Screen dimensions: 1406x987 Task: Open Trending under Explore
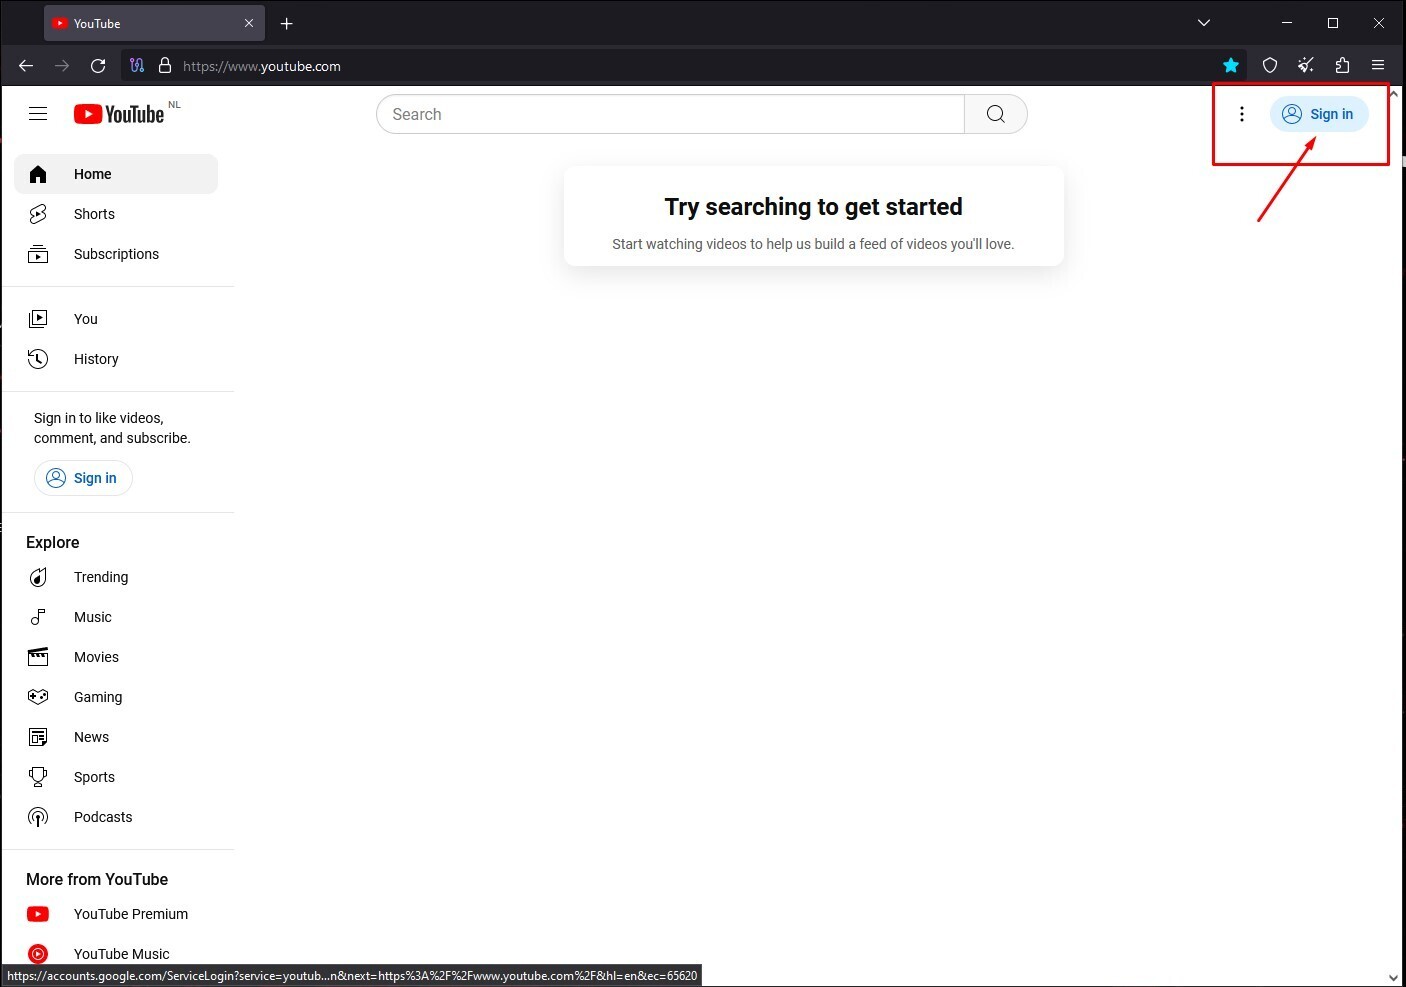point(116,577)
